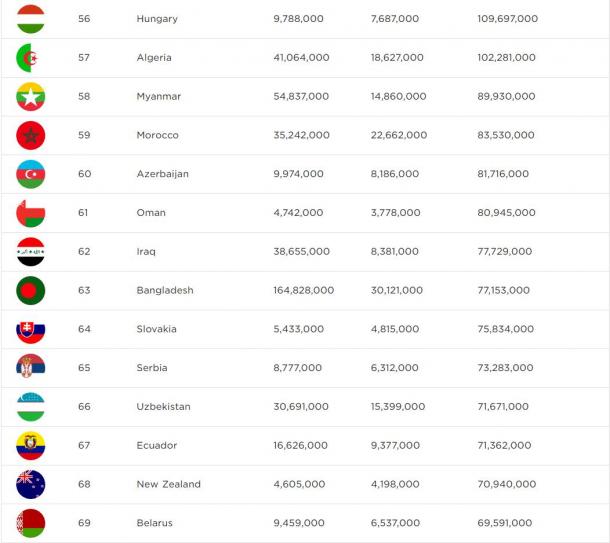Click the Slovakia flag icon

pos(31,329)
